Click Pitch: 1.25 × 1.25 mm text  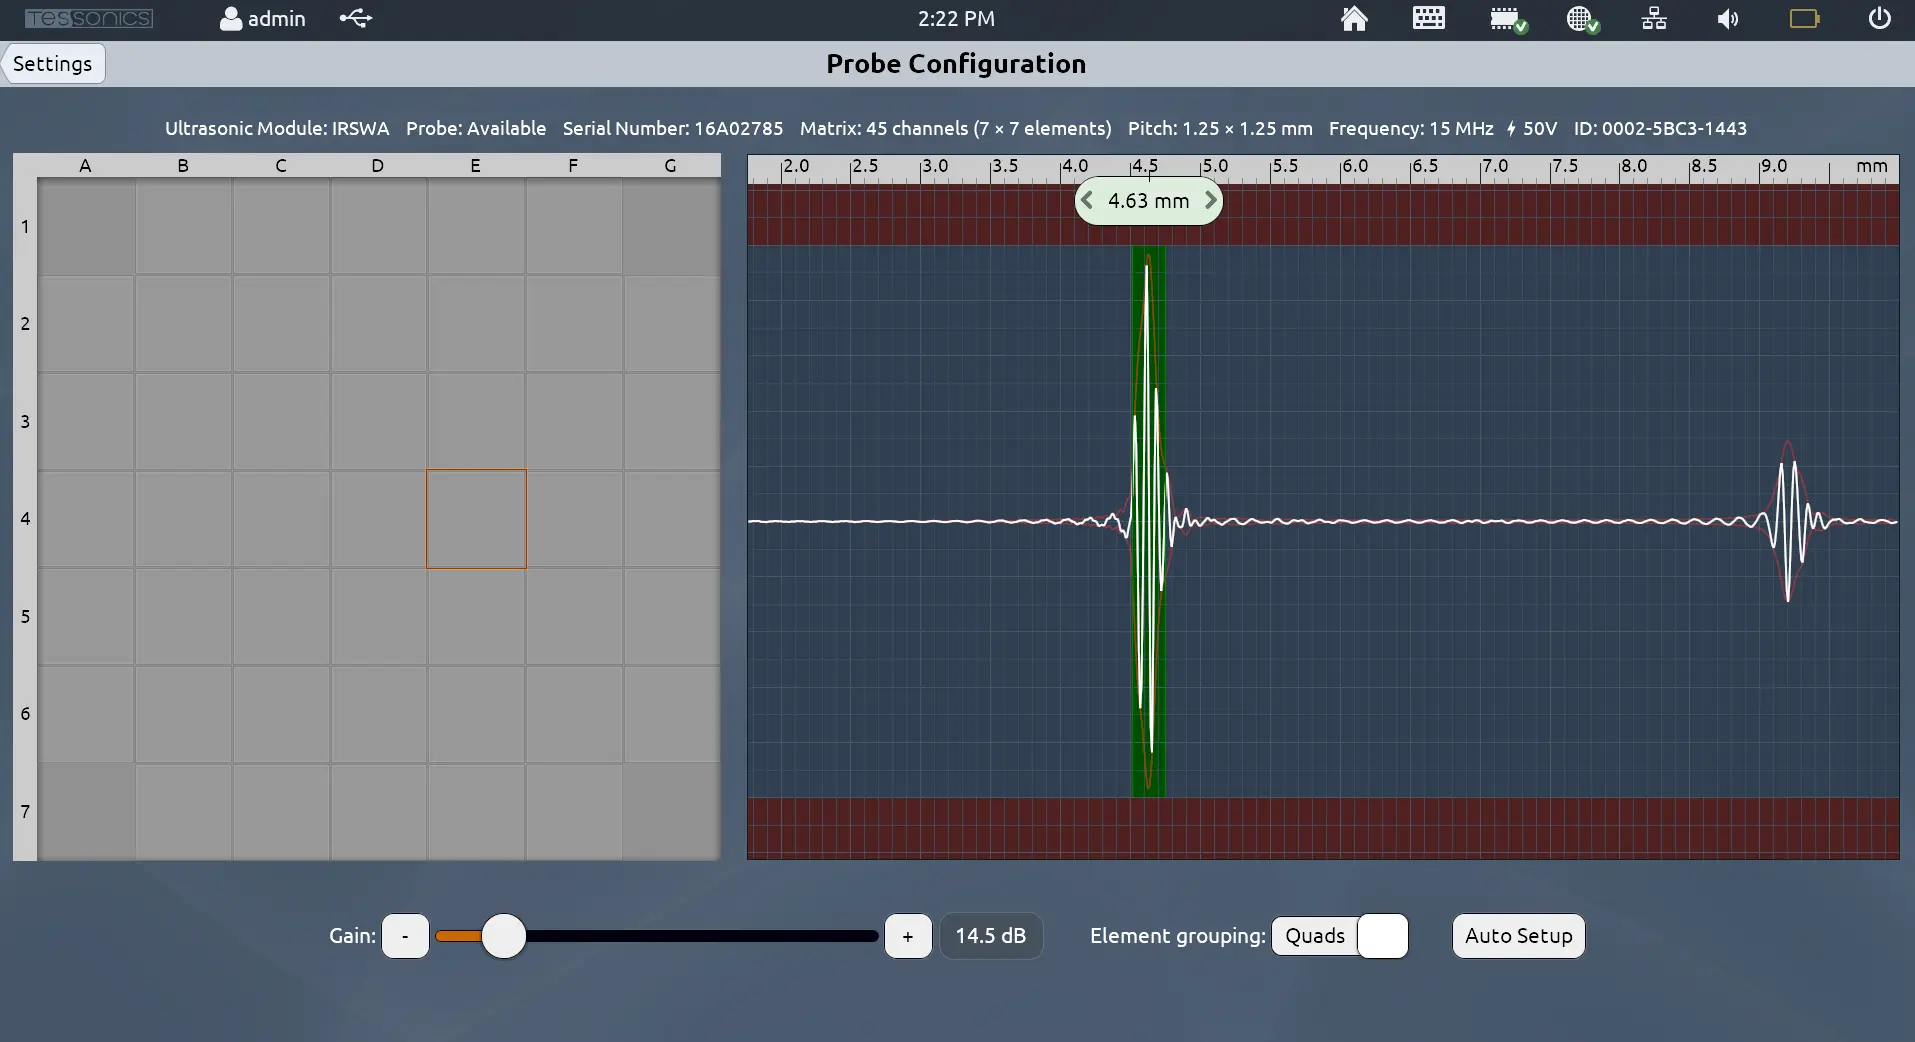[x=1220, y=128]
